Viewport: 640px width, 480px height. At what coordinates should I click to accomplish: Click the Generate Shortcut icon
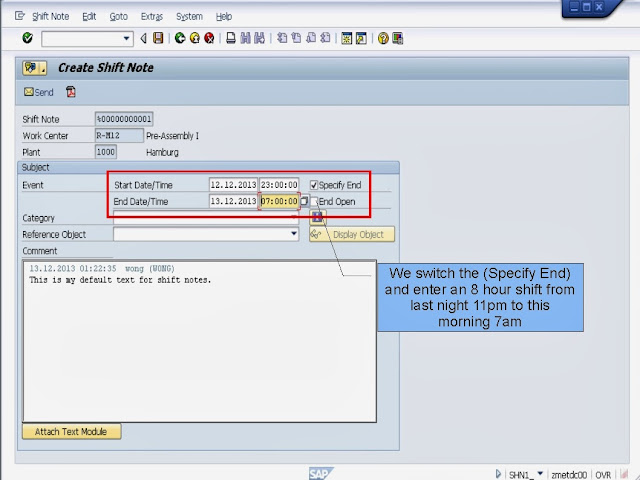[361, 38]
